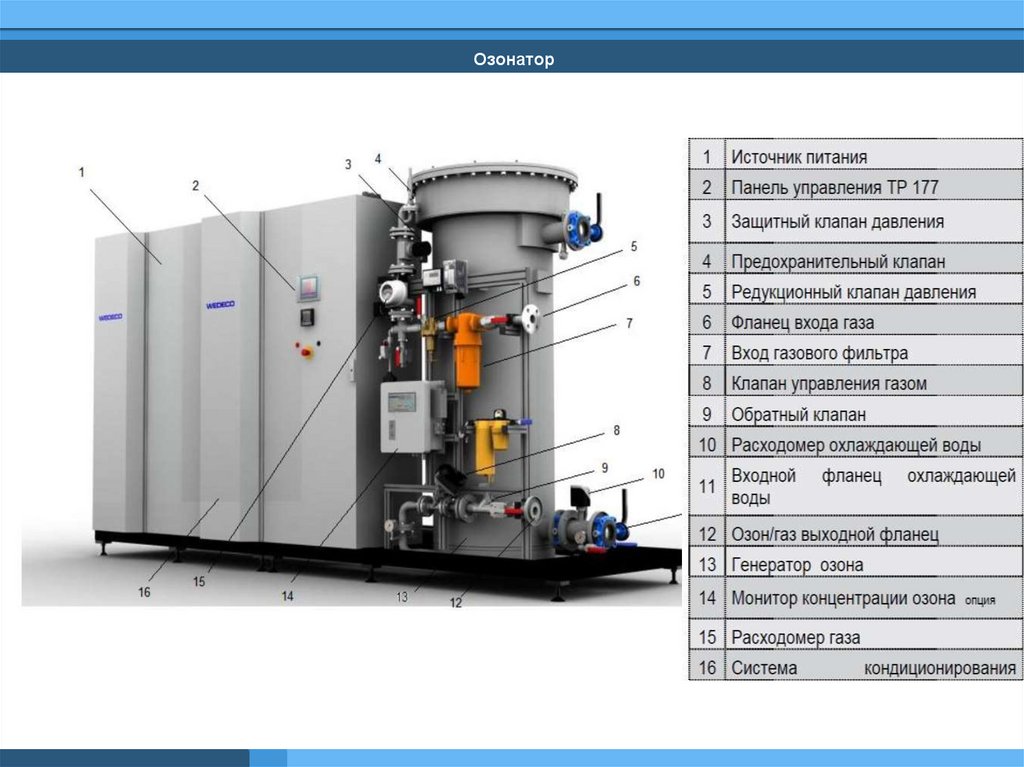Select the row 'Редукционный клапан давления'
The image size is (1024, 767).
tap(856, 291)
